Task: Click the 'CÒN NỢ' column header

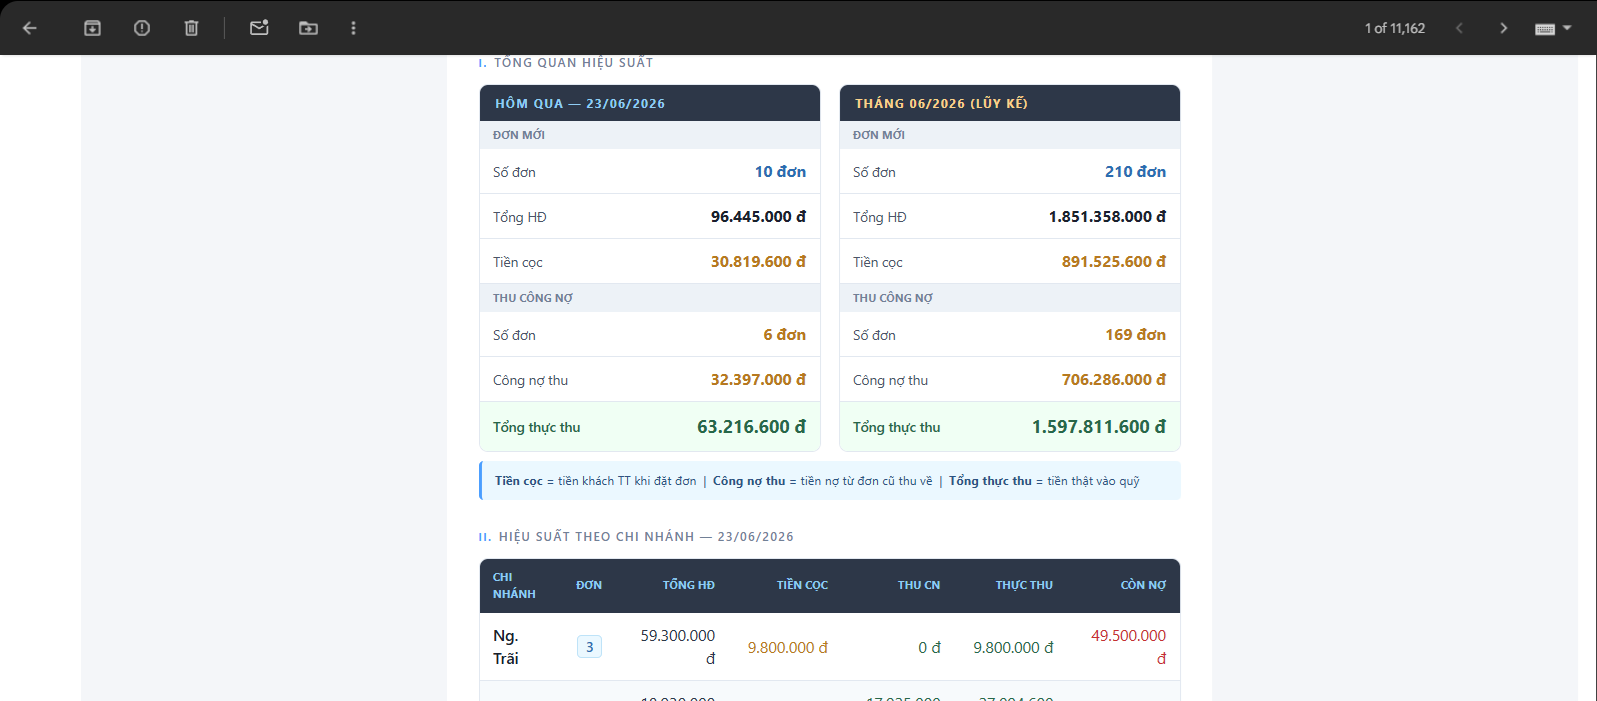Action: click(1143, 585)
